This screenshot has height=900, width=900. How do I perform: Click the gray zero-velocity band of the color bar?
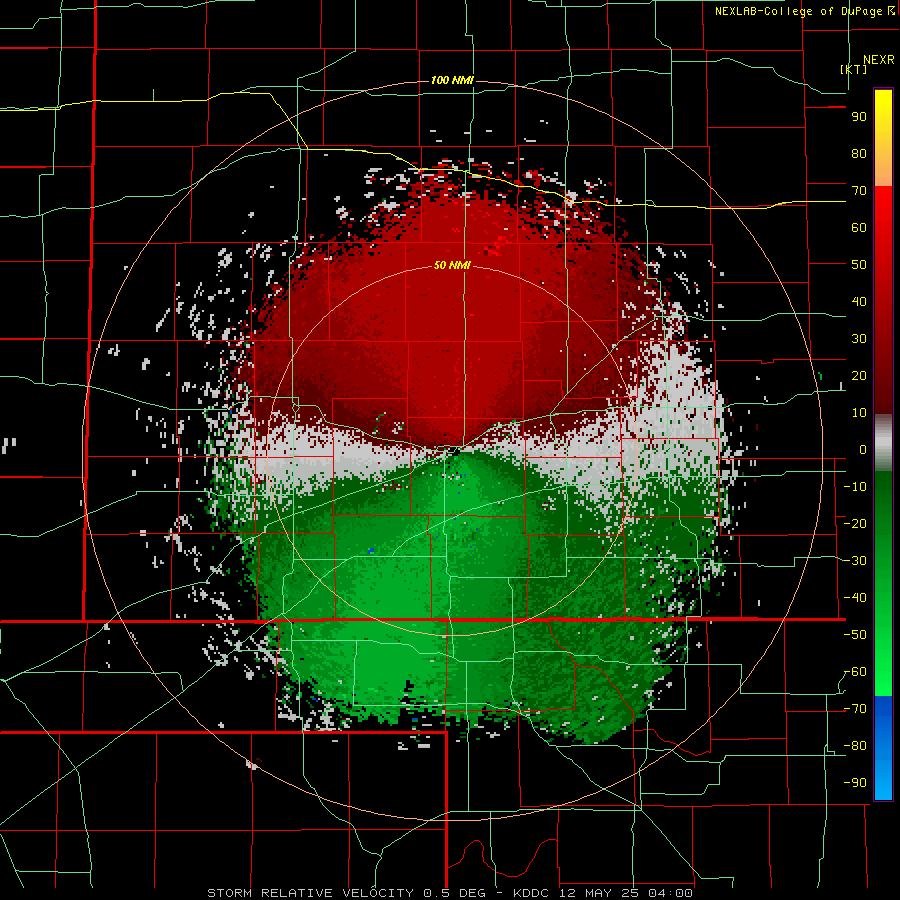coord(883,443)
